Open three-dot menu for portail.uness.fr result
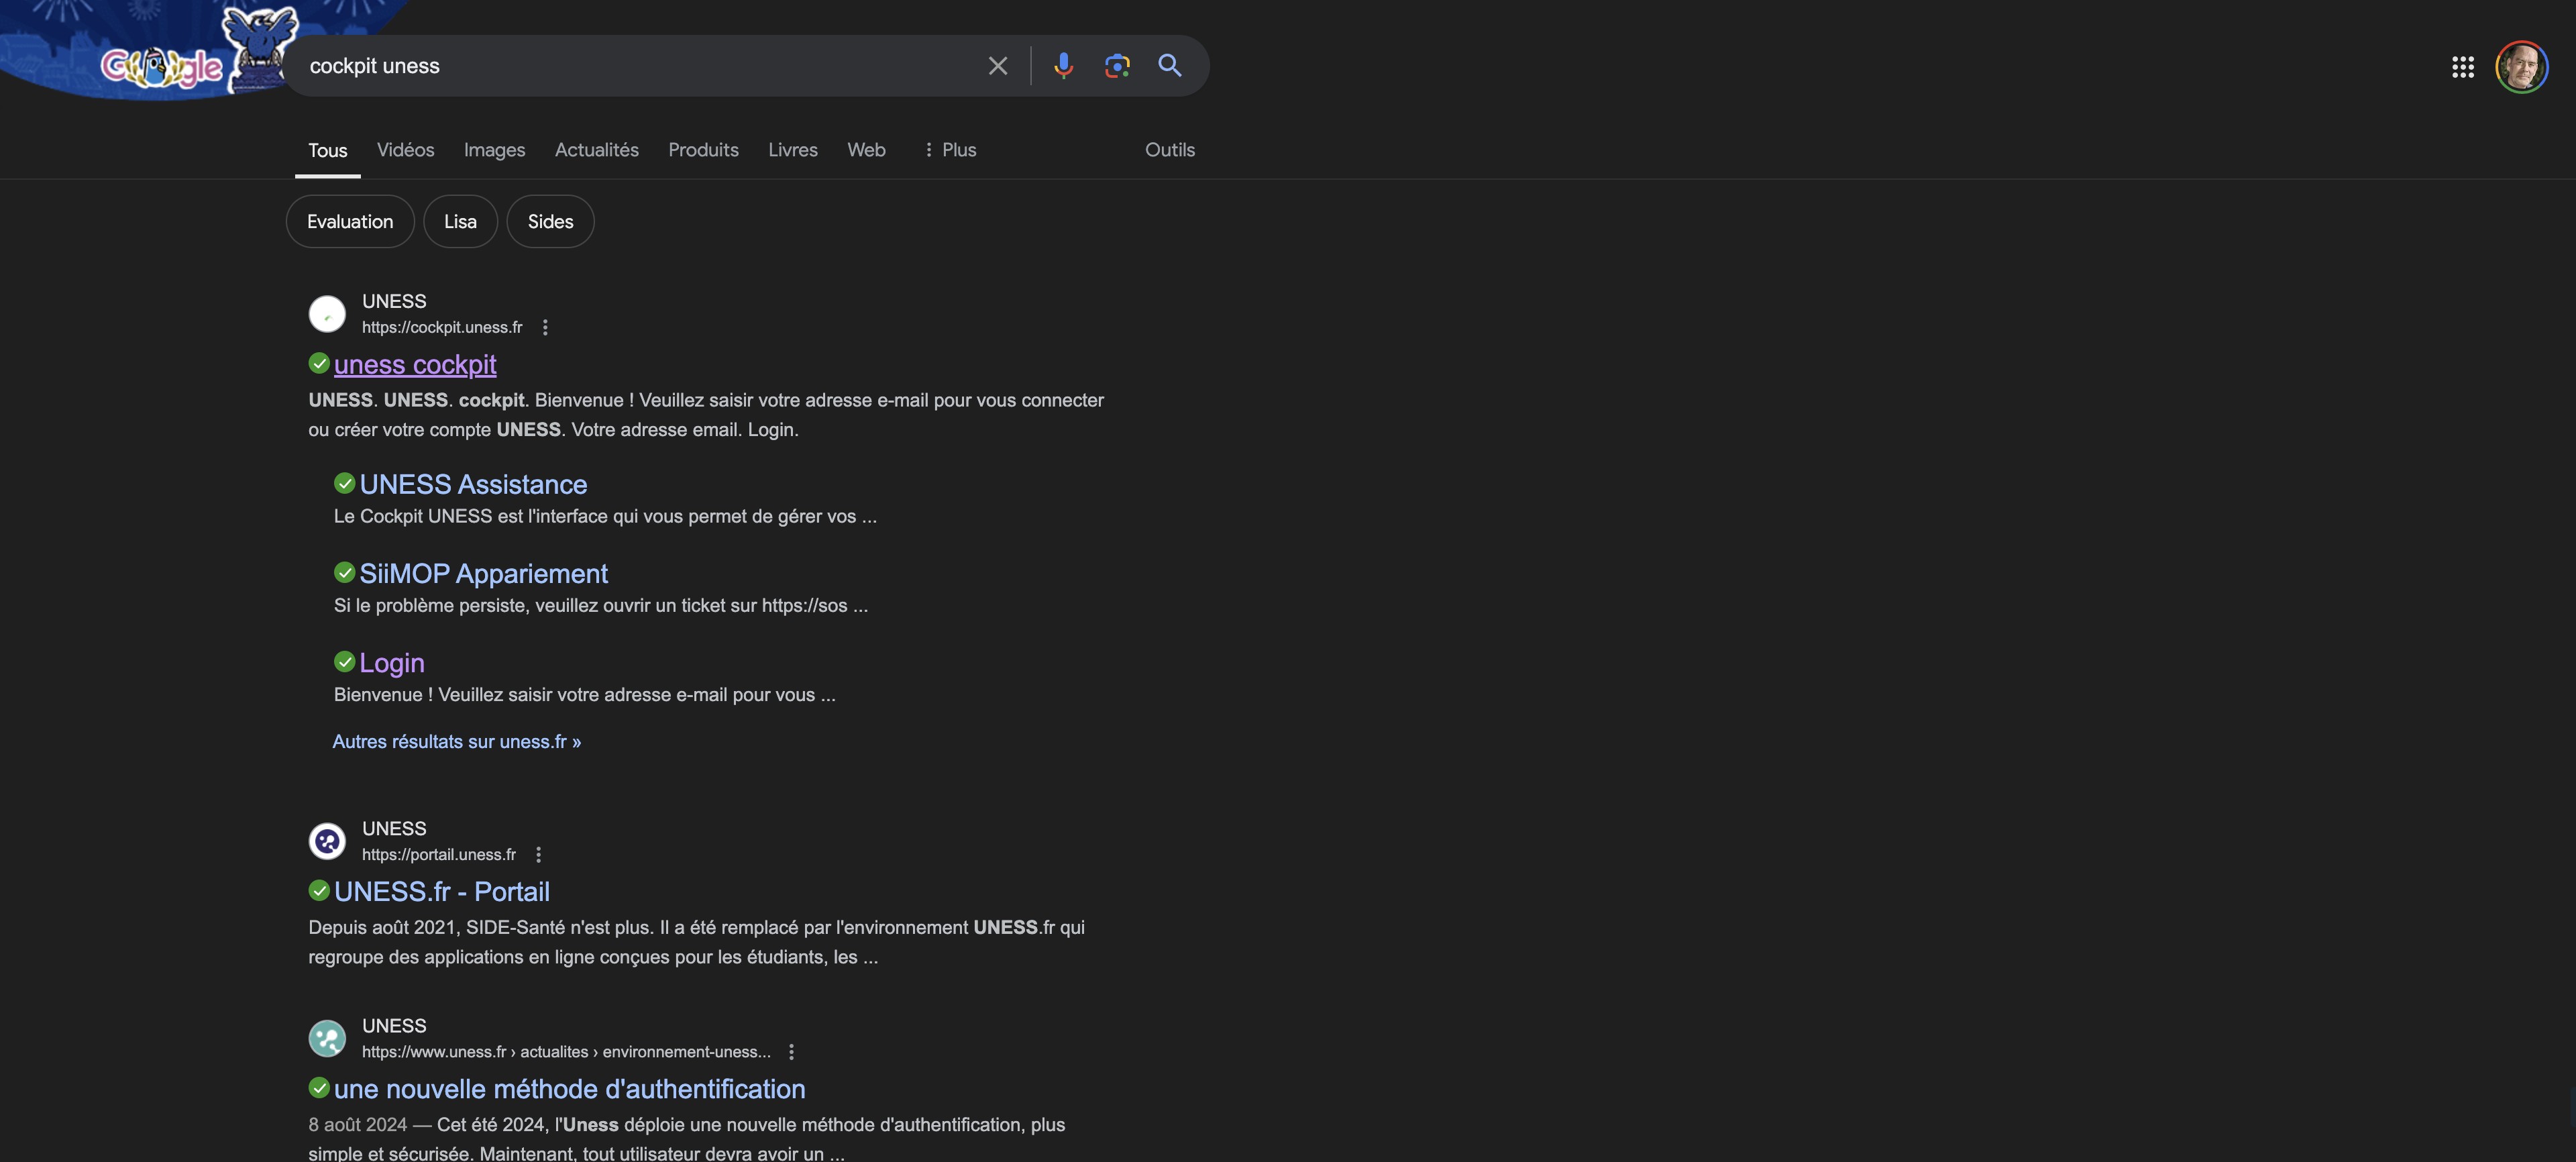Screen dimensions: 2576x1162 click(539, 854)
